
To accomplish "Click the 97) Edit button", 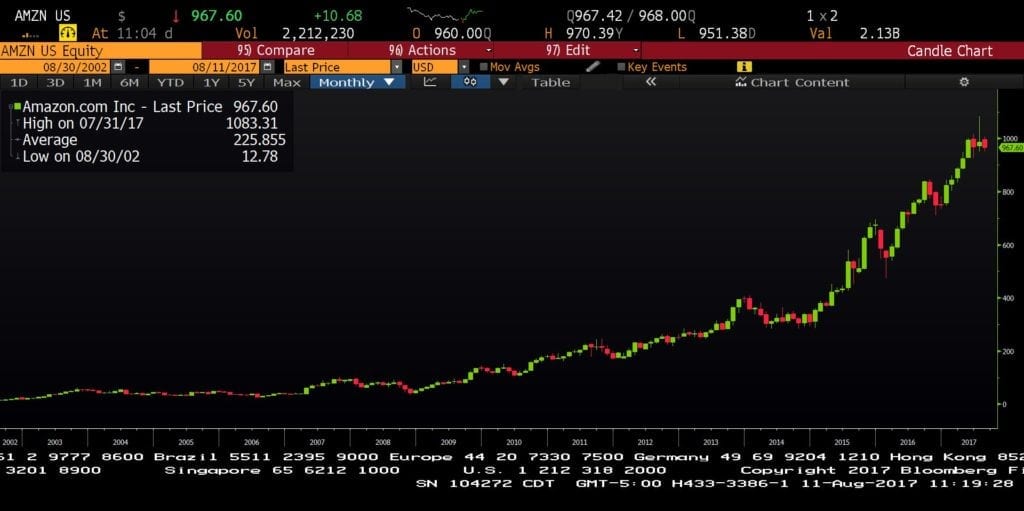I will coord(569,50).
